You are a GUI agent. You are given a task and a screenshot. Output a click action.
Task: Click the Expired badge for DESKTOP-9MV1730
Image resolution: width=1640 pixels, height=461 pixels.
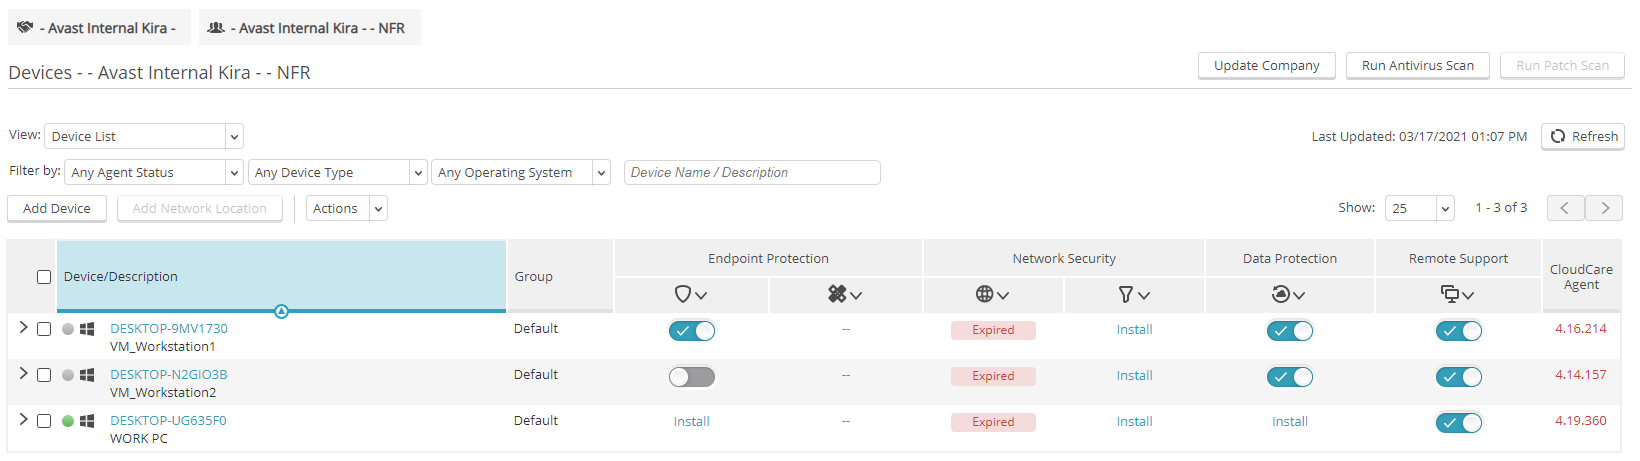pos(993,330)
